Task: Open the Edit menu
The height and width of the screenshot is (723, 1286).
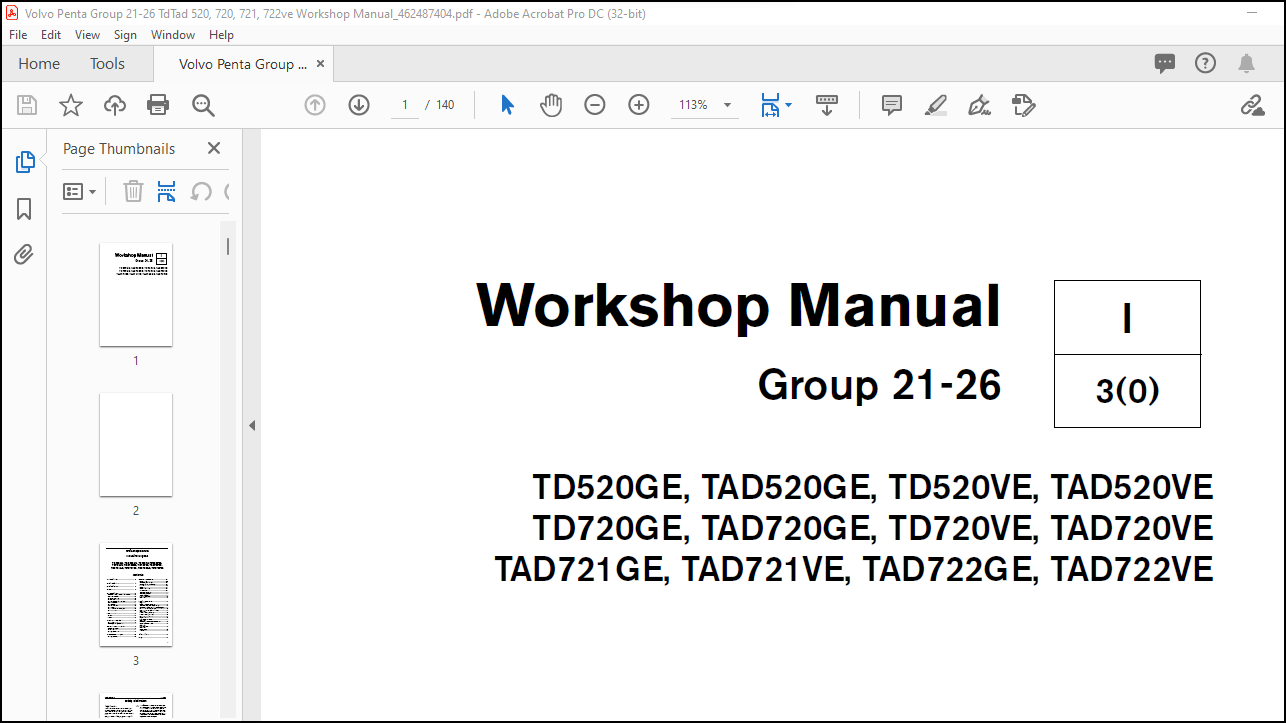Action: coord(51,34)
